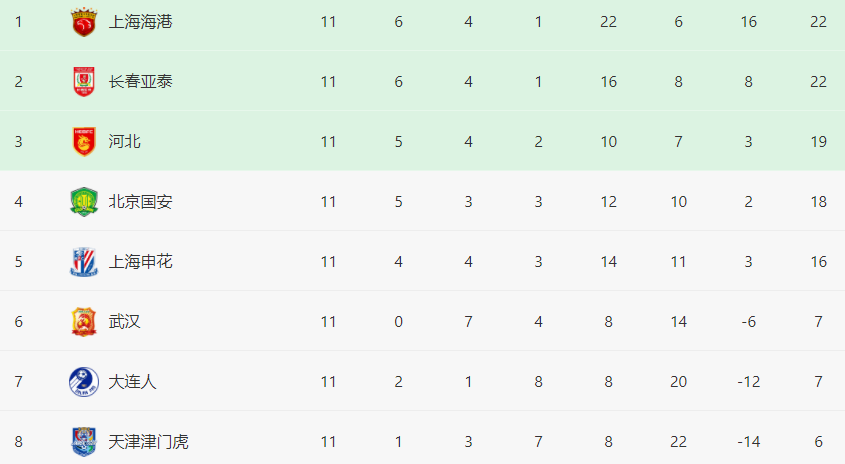Open the 长春亚泰 team name link
The width and height of the screenshot is (845, 464).
tap(140, 82)
